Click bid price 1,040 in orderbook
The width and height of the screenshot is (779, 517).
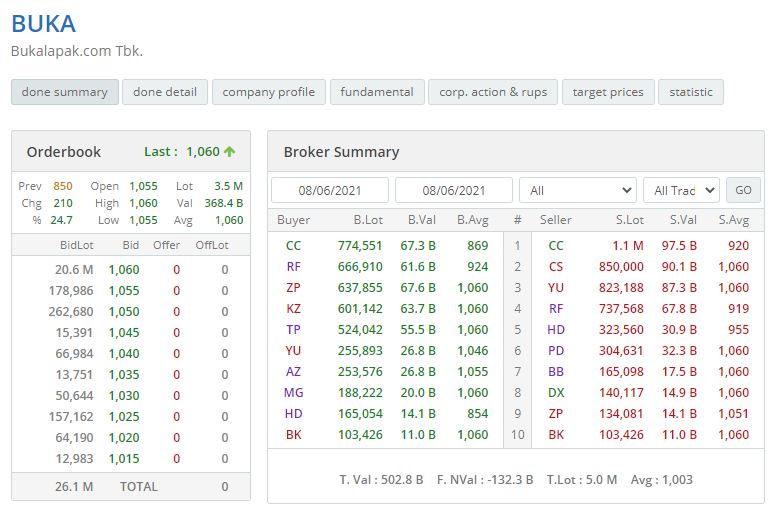pyautogui.click(x=124, y=354)
